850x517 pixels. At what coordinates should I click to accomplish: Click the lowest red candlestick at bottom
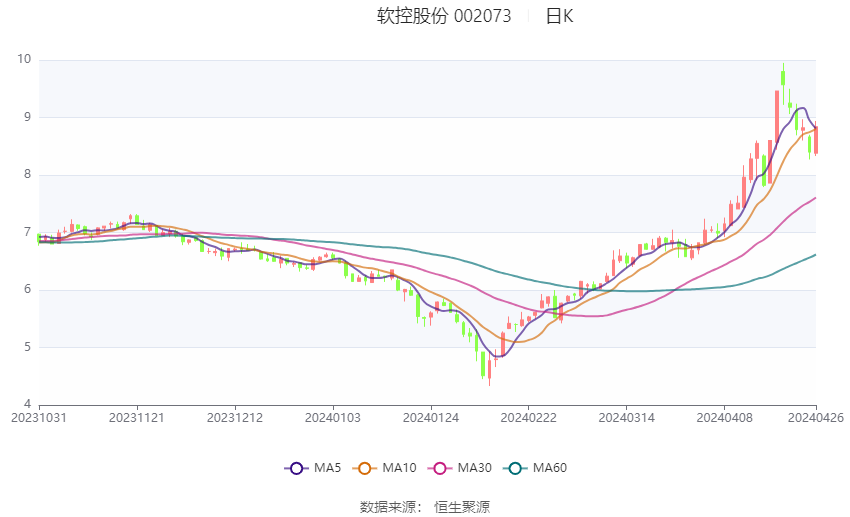click(x=490, y=371)
